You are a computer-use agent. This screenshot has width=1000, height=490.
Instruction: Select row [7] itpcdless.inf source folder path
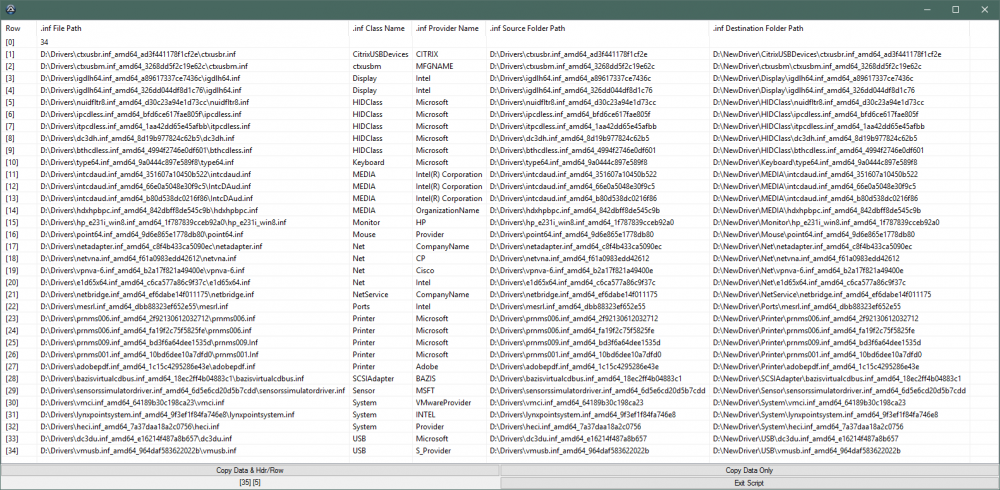coord(580,126)
